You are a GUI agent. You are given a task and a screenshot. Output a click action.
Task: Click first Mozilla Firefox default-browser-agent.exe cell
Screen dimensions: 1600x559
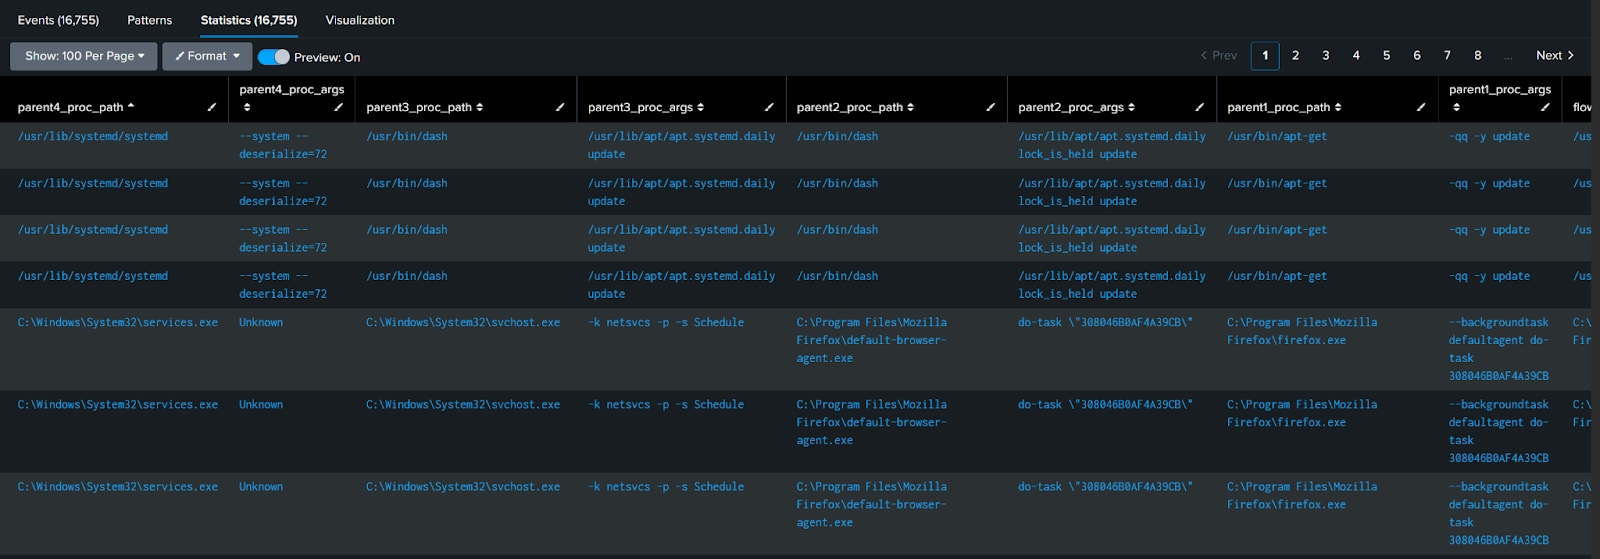(x=872, y=340)
